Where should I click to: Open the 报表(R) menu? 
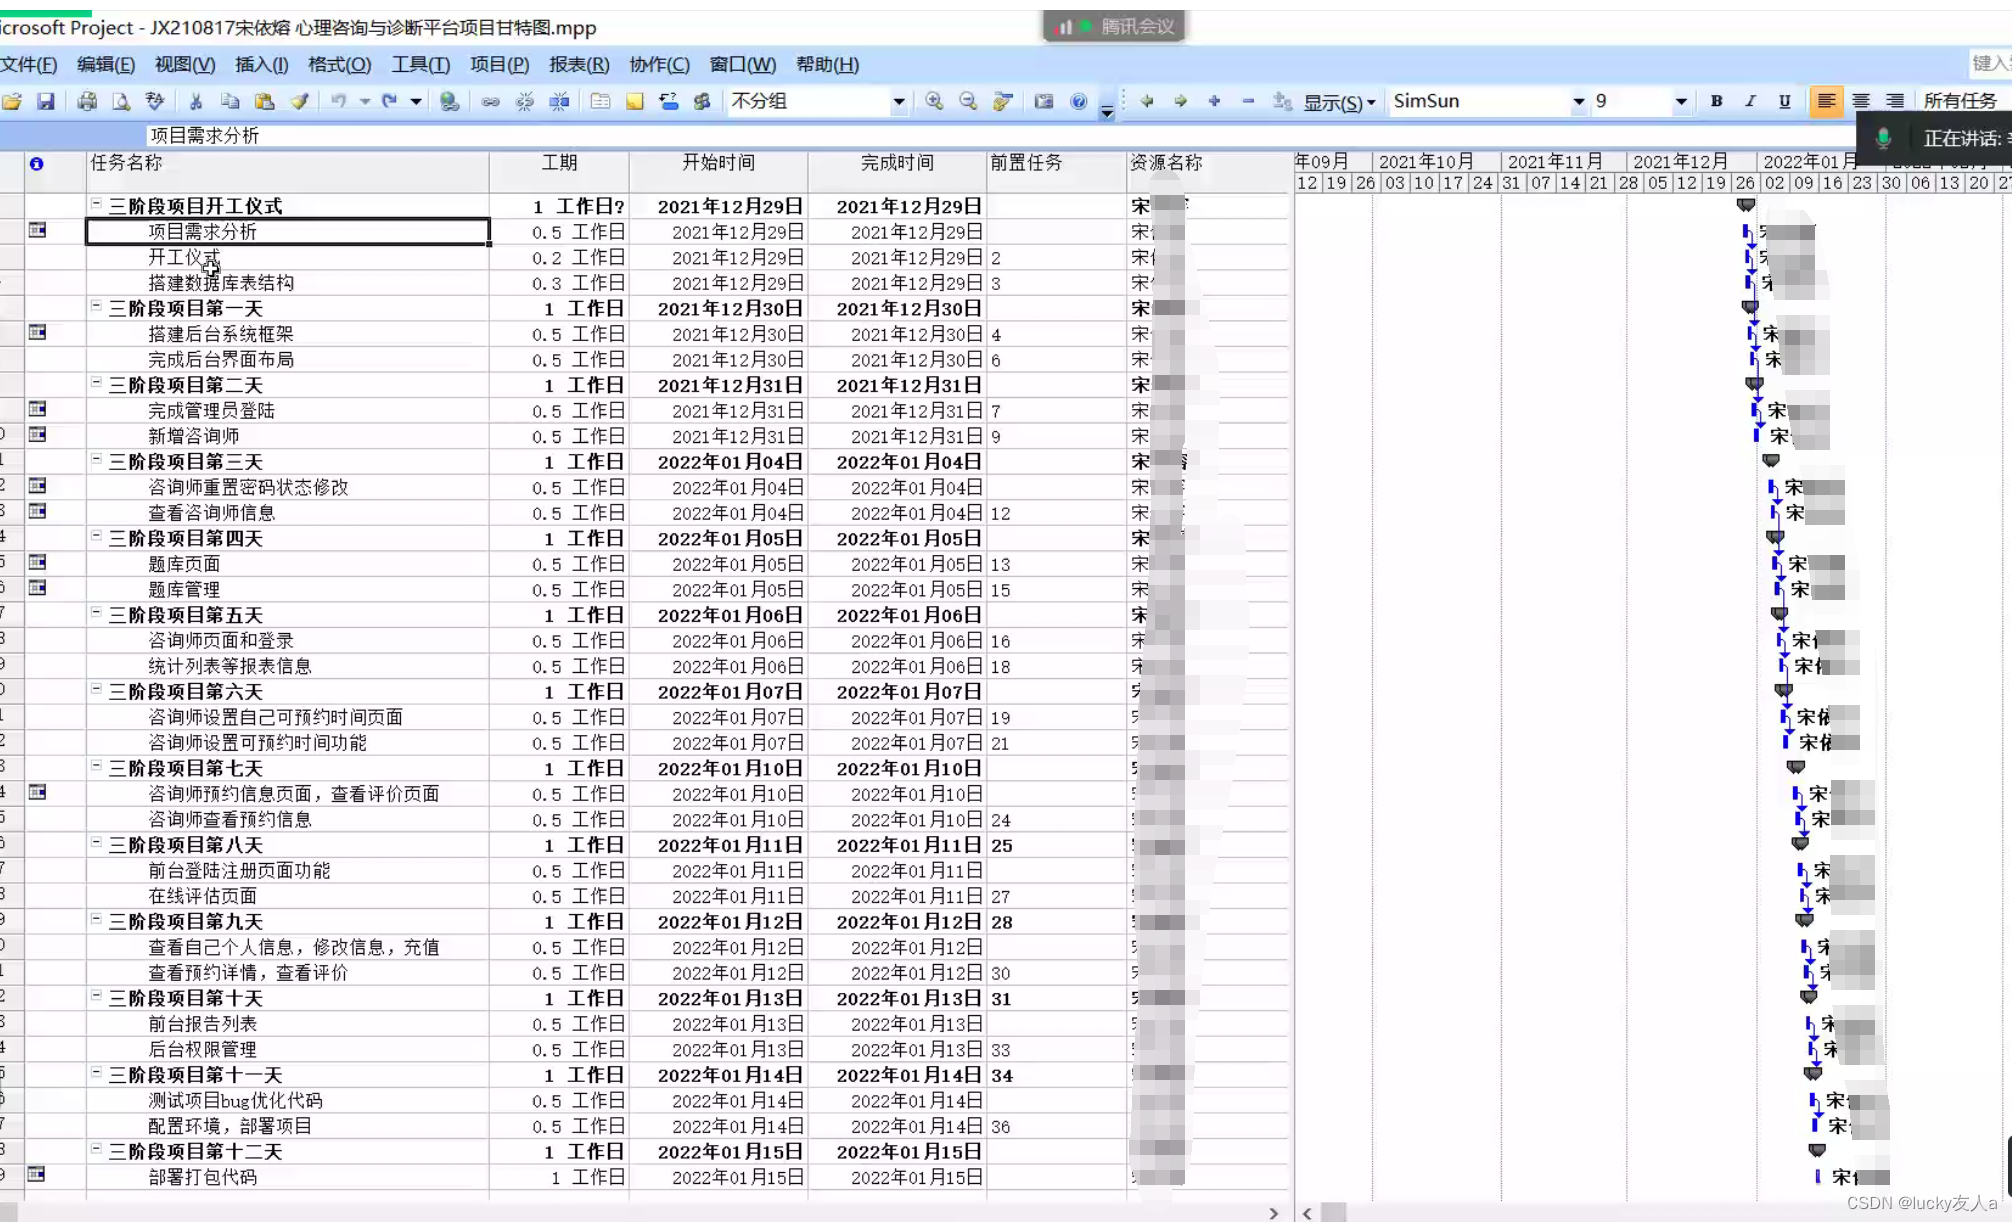click(x=578, y=64)
